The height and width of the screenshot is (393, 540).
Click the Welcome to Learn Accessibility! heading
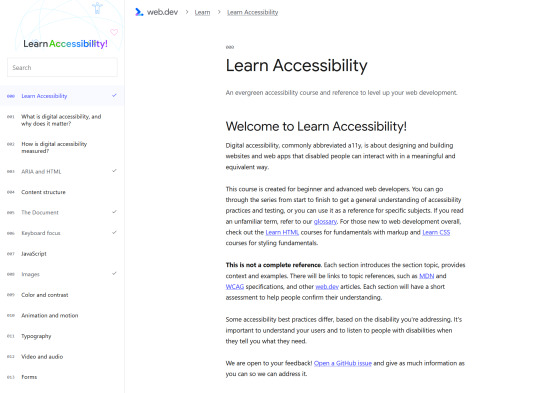(x=316, y=126)
